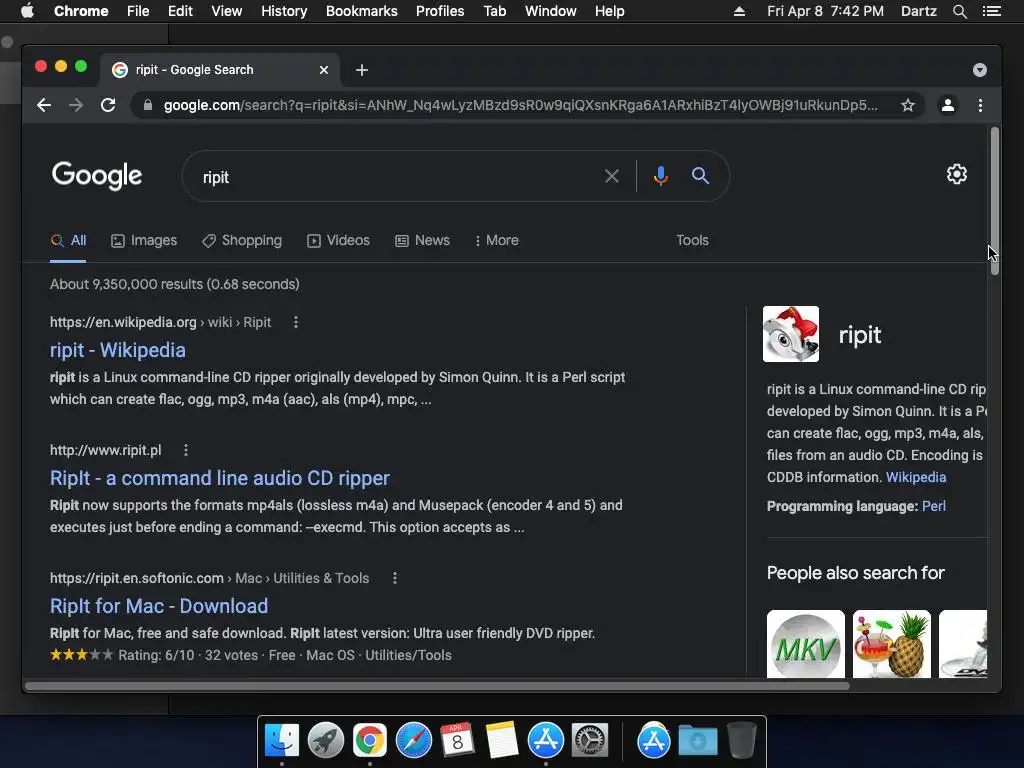Open Notification Center list icon
1024x768 pixels.
click(991, 11)
